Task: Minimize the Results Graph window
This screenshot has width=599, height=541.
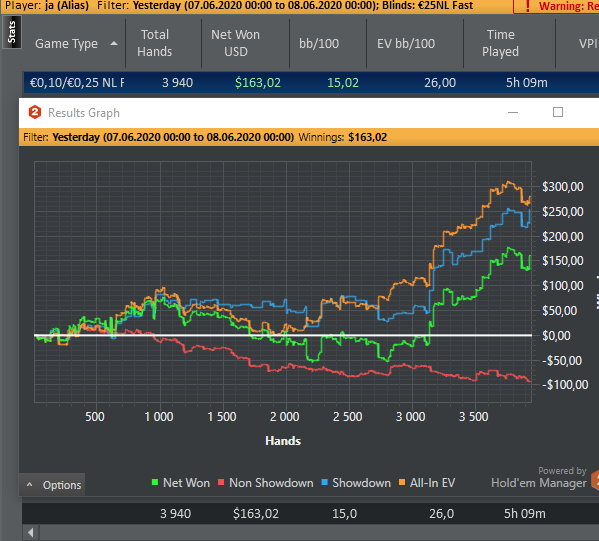Action: (x=513, y=112)
